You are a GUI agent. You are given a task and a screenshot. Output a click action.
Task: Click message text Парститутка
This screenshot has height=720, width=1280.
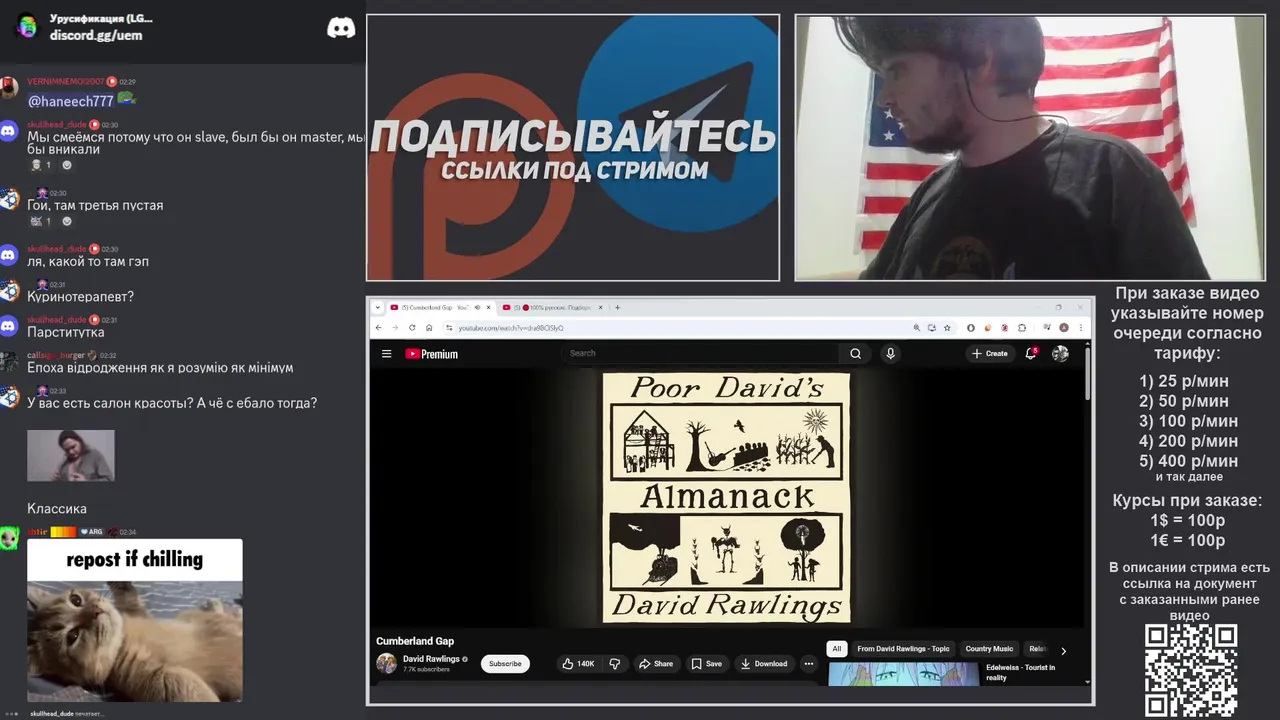pos(66,332)
